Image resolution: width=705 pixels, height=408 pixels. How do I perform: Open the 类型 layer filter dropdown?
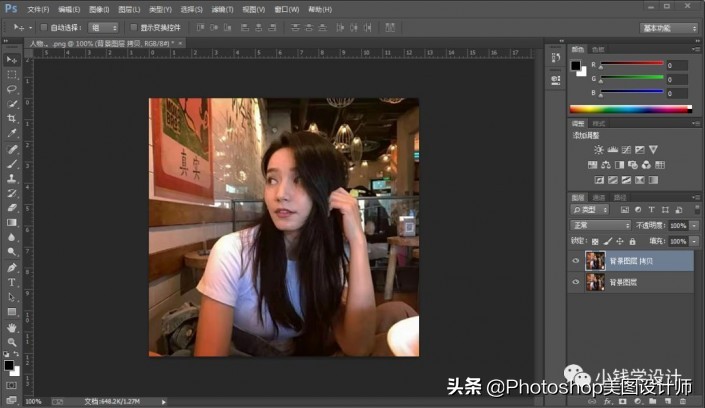point(590,210)
